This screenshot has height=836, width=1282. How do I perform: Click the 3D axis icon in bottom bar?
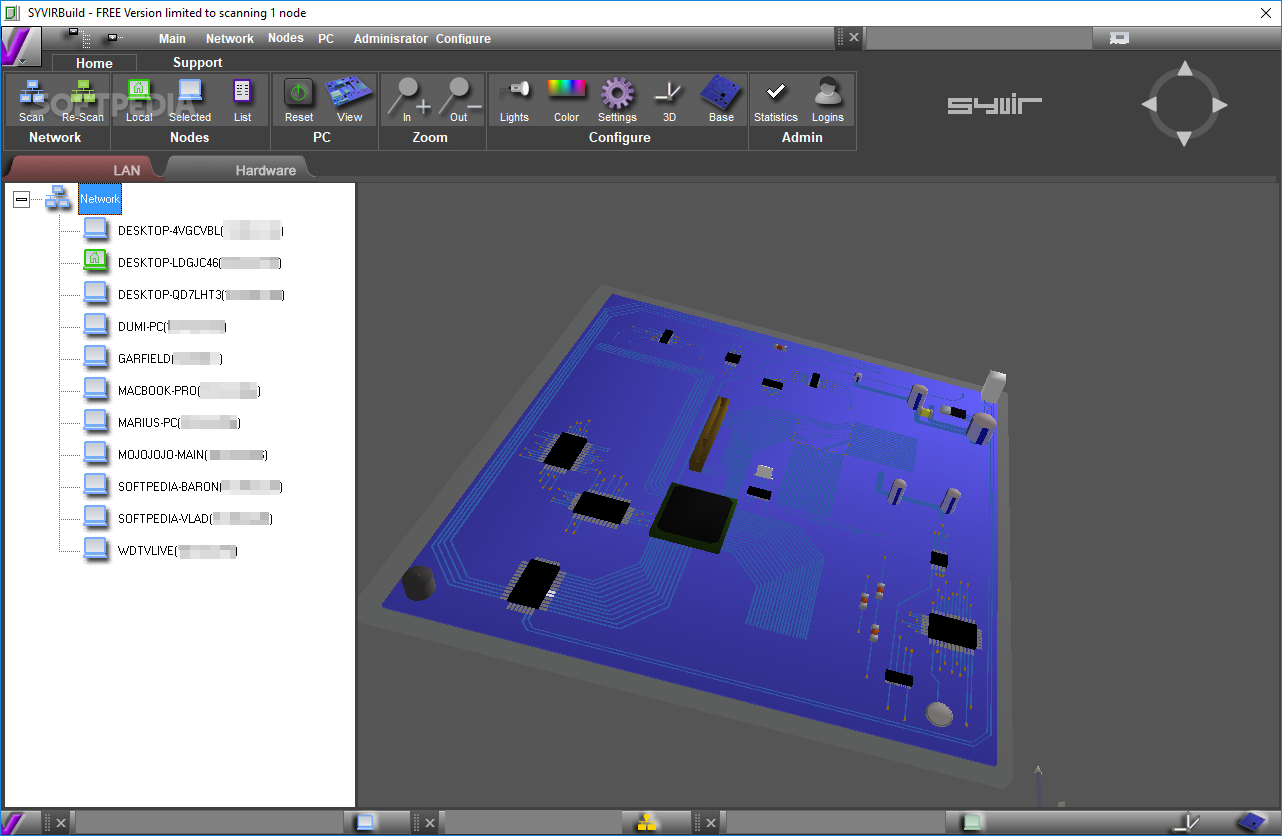[1186, 823]
